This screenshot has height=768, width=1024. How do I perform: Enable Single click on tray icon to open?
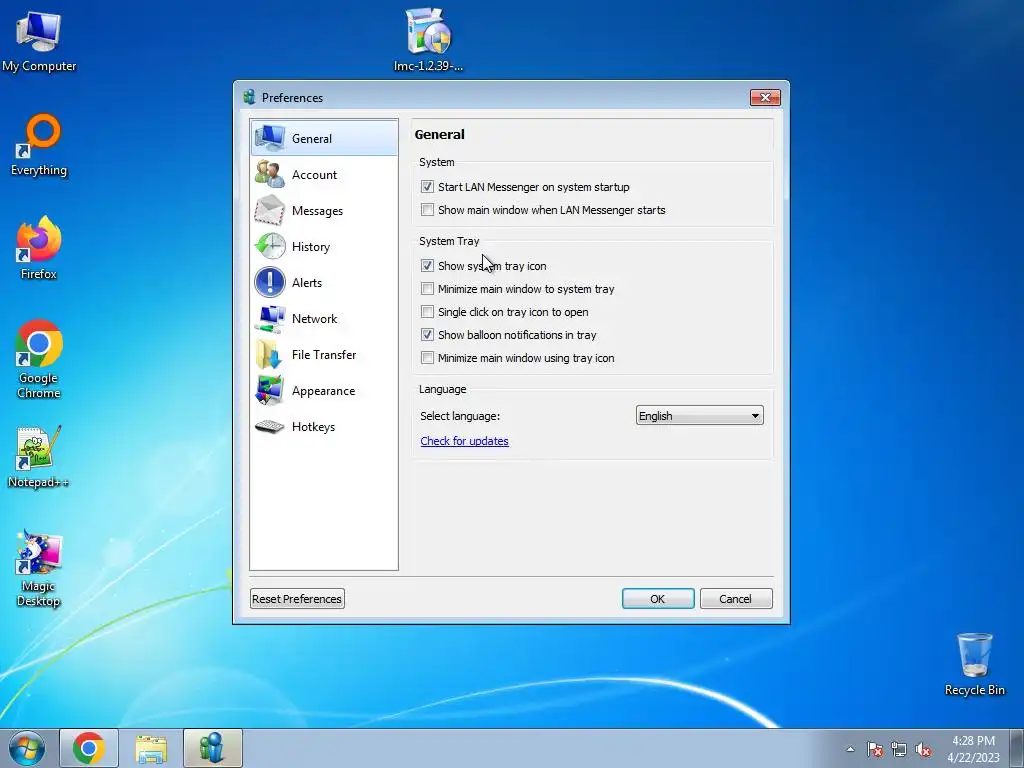coord(427,312)
